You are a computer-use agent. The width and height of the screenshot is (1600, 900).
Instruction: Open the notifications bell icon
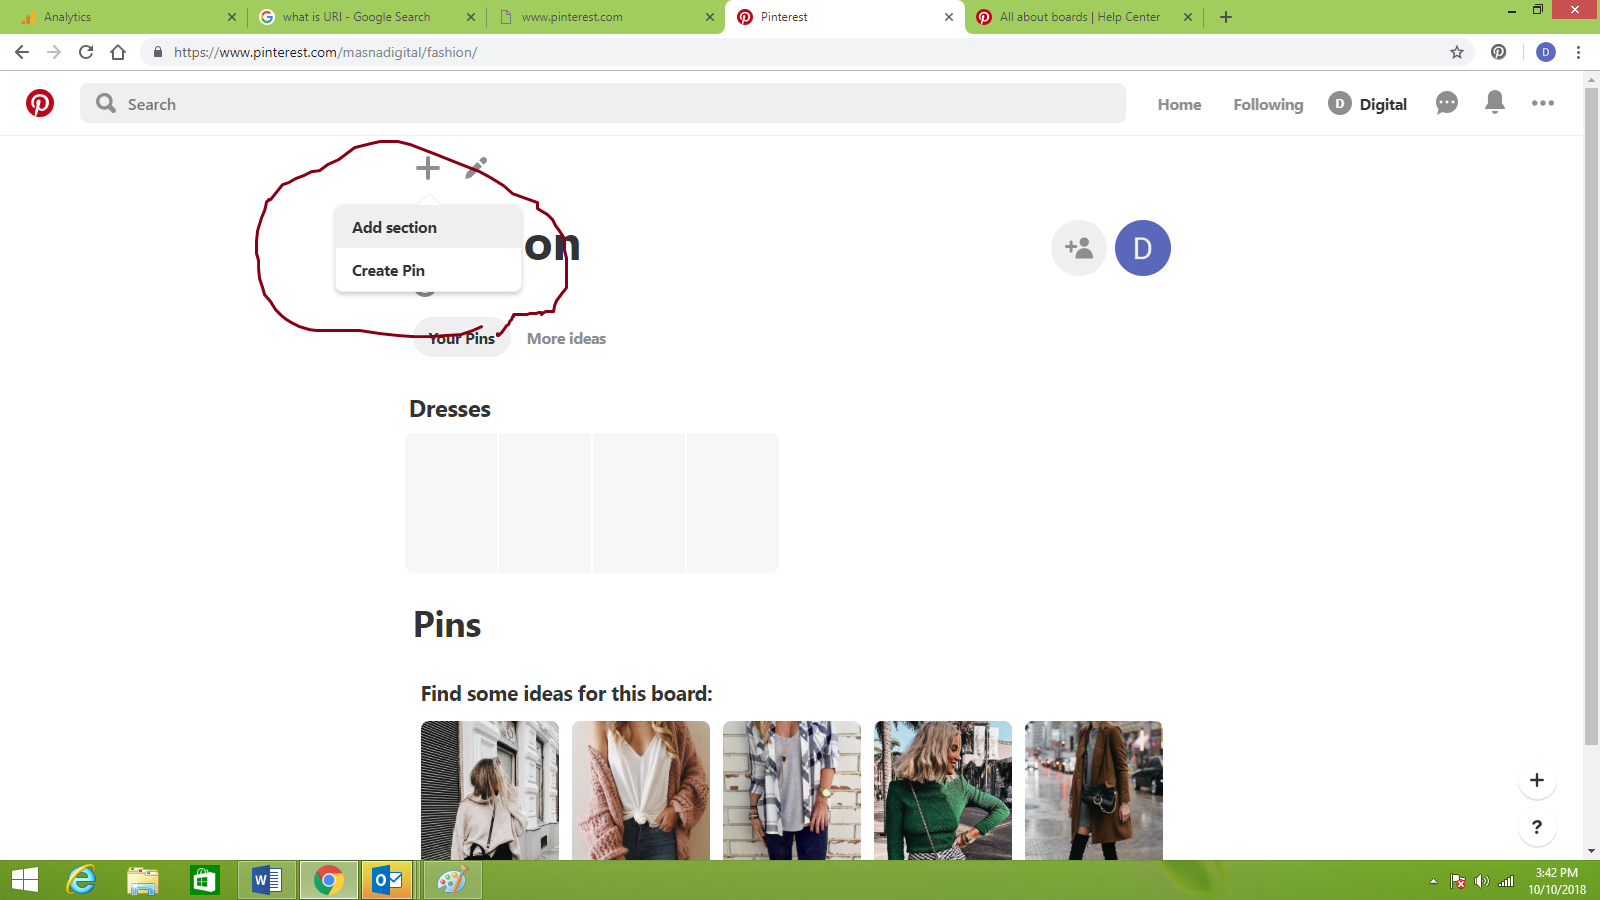point(1494,102)
